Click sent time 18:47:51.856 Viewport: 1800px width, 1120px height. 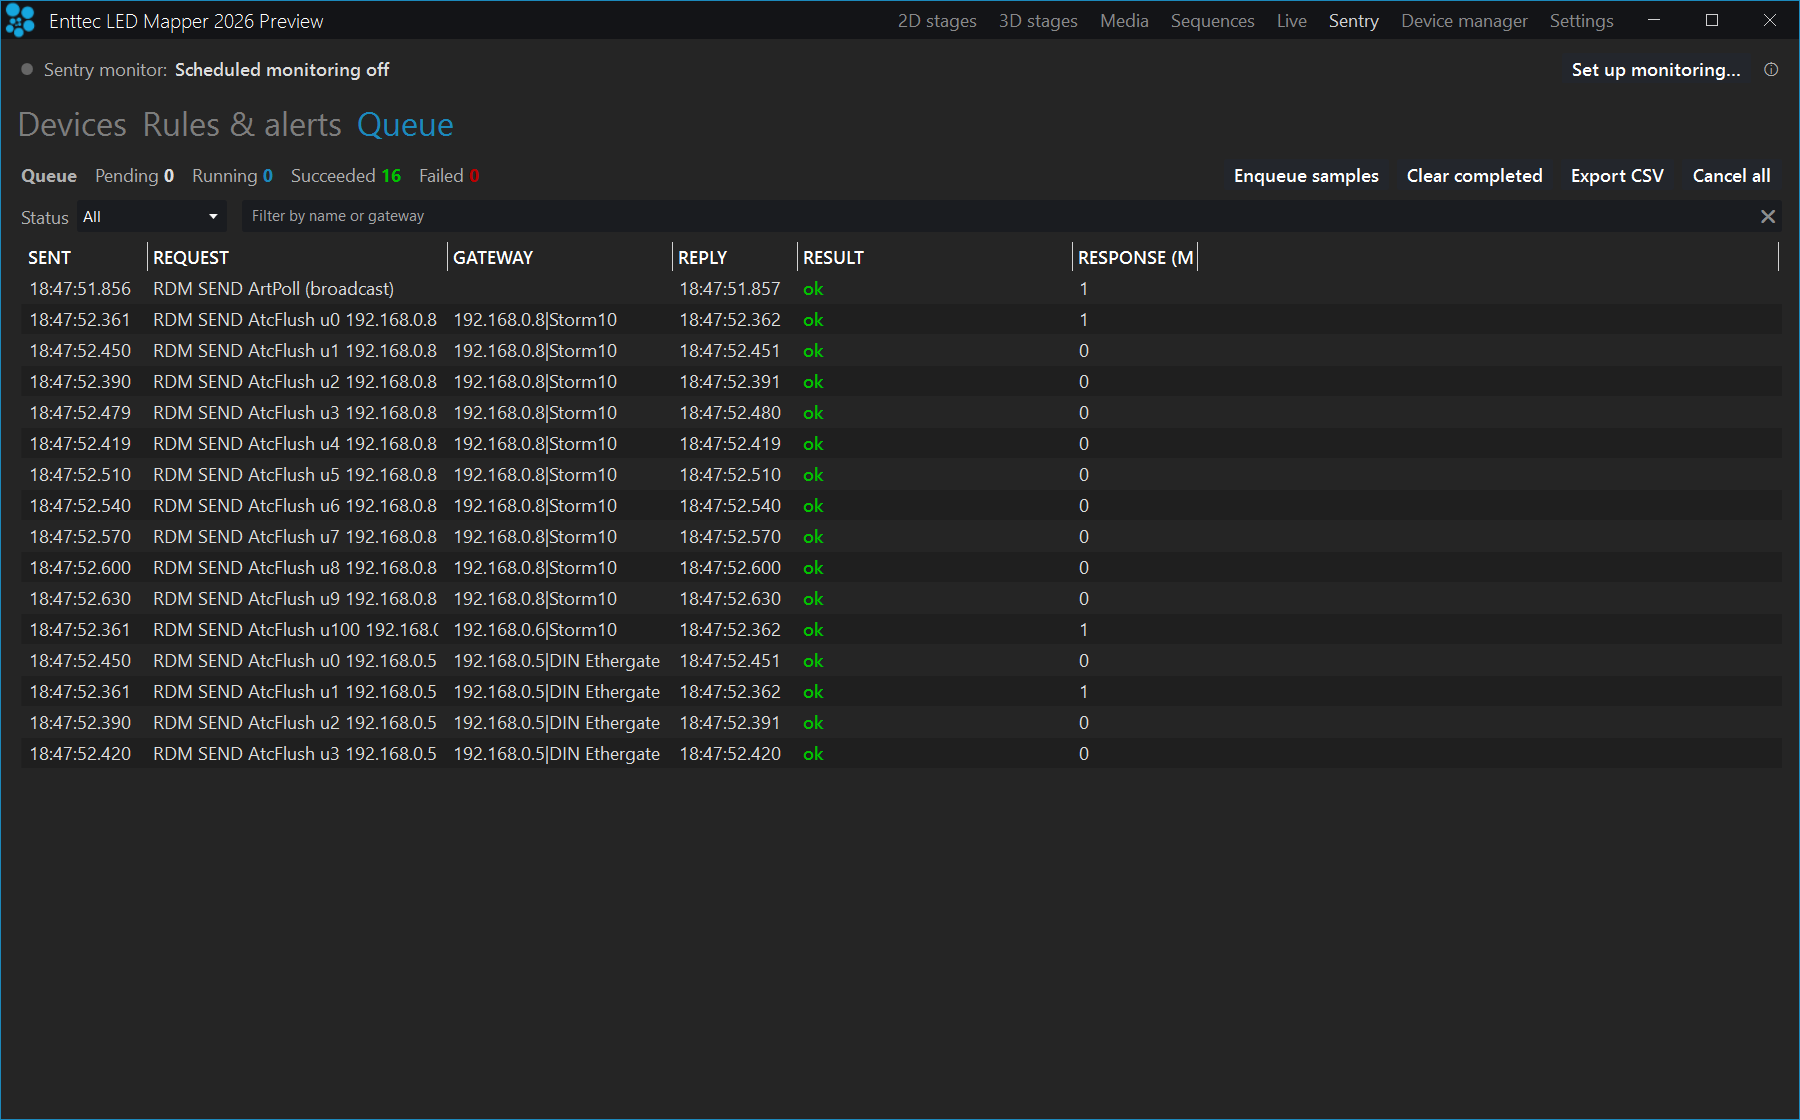pyautogui.click(x=80, y=289)
